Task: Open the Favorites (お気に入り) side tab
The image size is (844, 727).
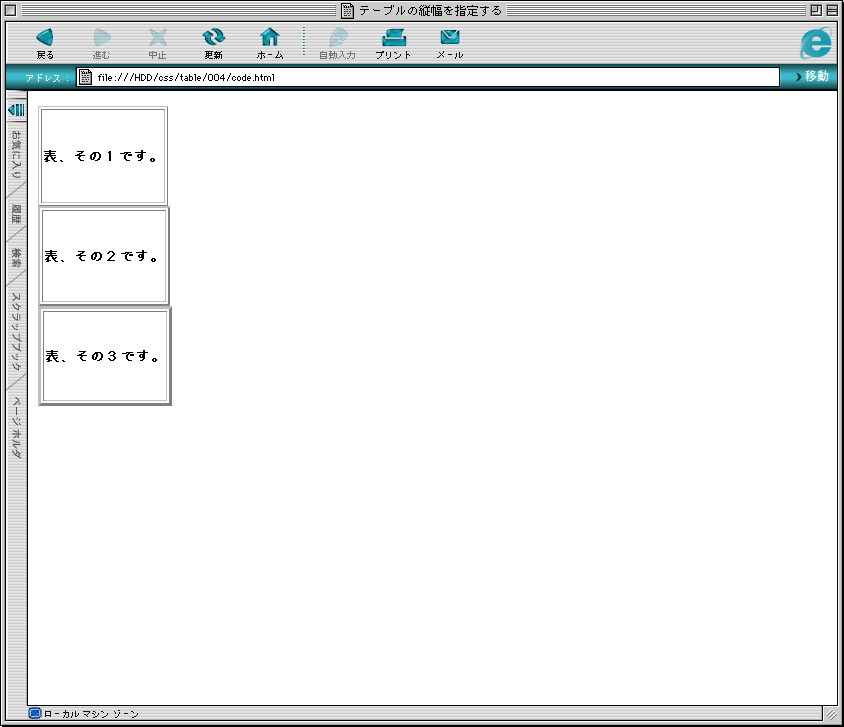Action: [16, 155]
